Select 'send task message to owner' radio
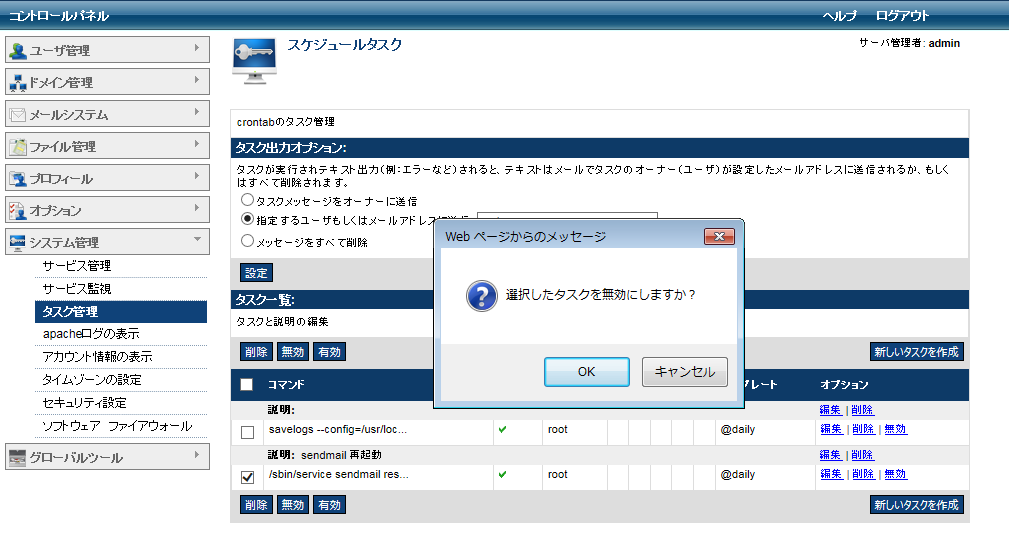The image size is (1009, 548). [247, 201]
